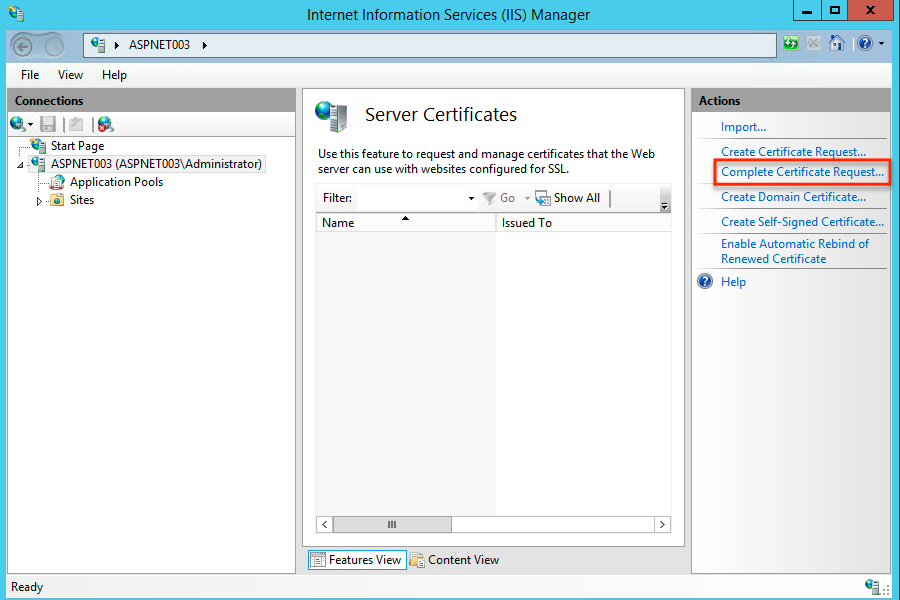900x600 pixels.
Task: Open the Help question mark toolbar icon
Action: pos(865,44)
